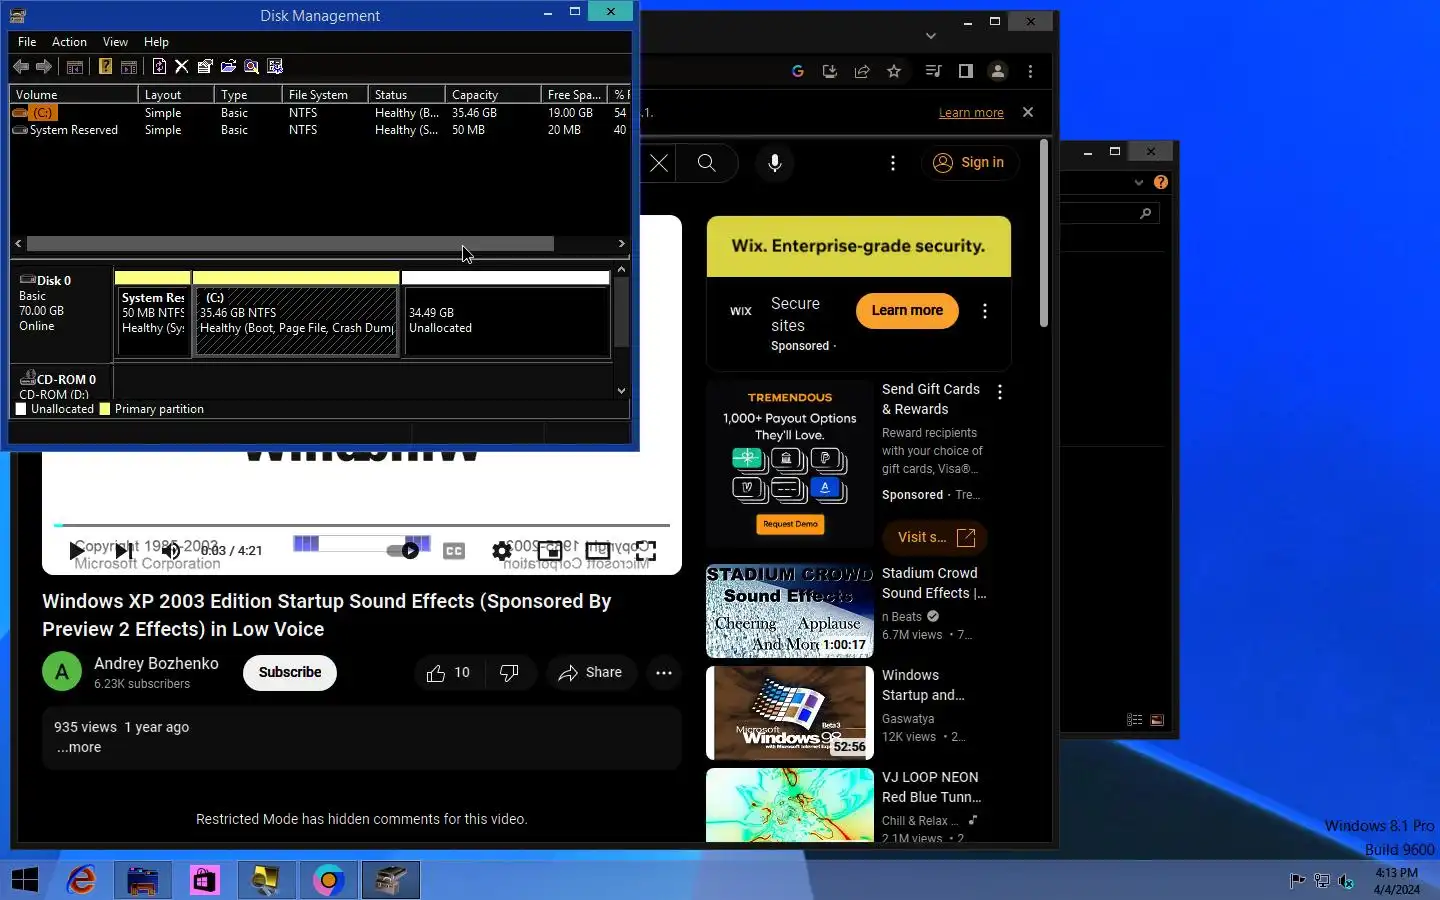This screenshot has width=1440, height=900.
Task: Click the Delete X toolbar icon
Action: pyautogui.click(x=181, y=67)
